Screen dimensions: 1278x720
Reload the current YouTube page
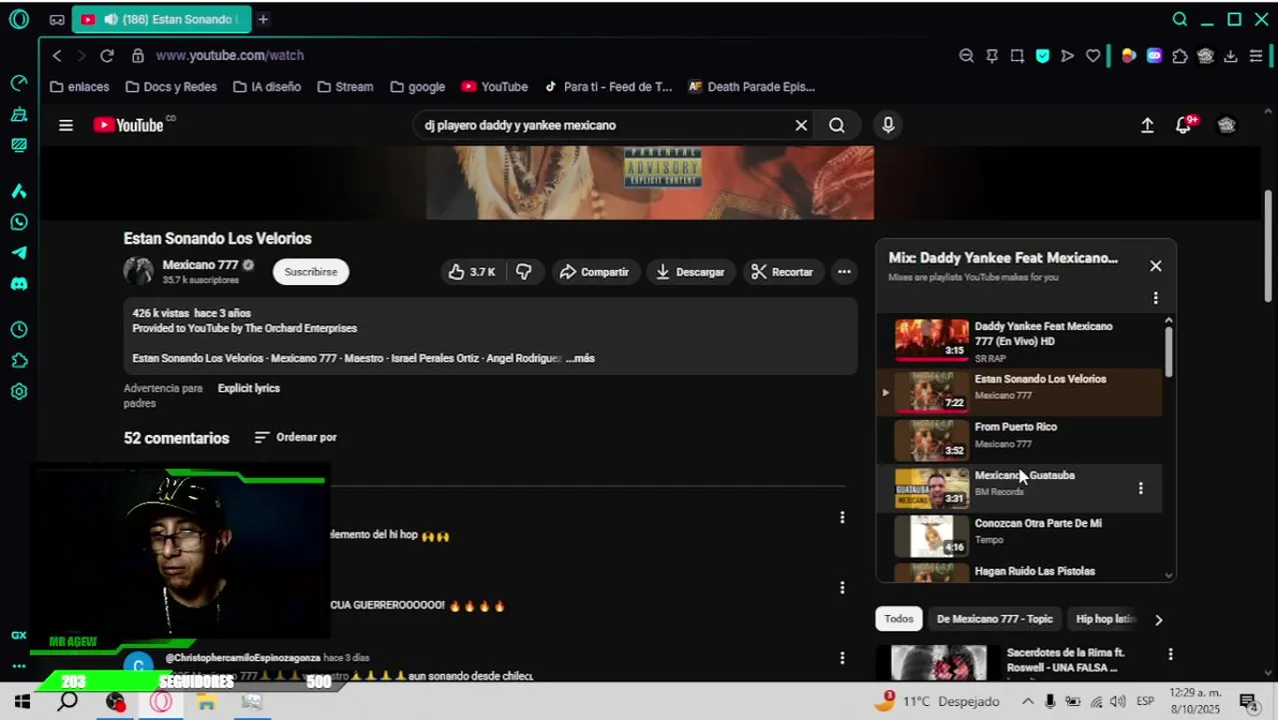[107, 56]
